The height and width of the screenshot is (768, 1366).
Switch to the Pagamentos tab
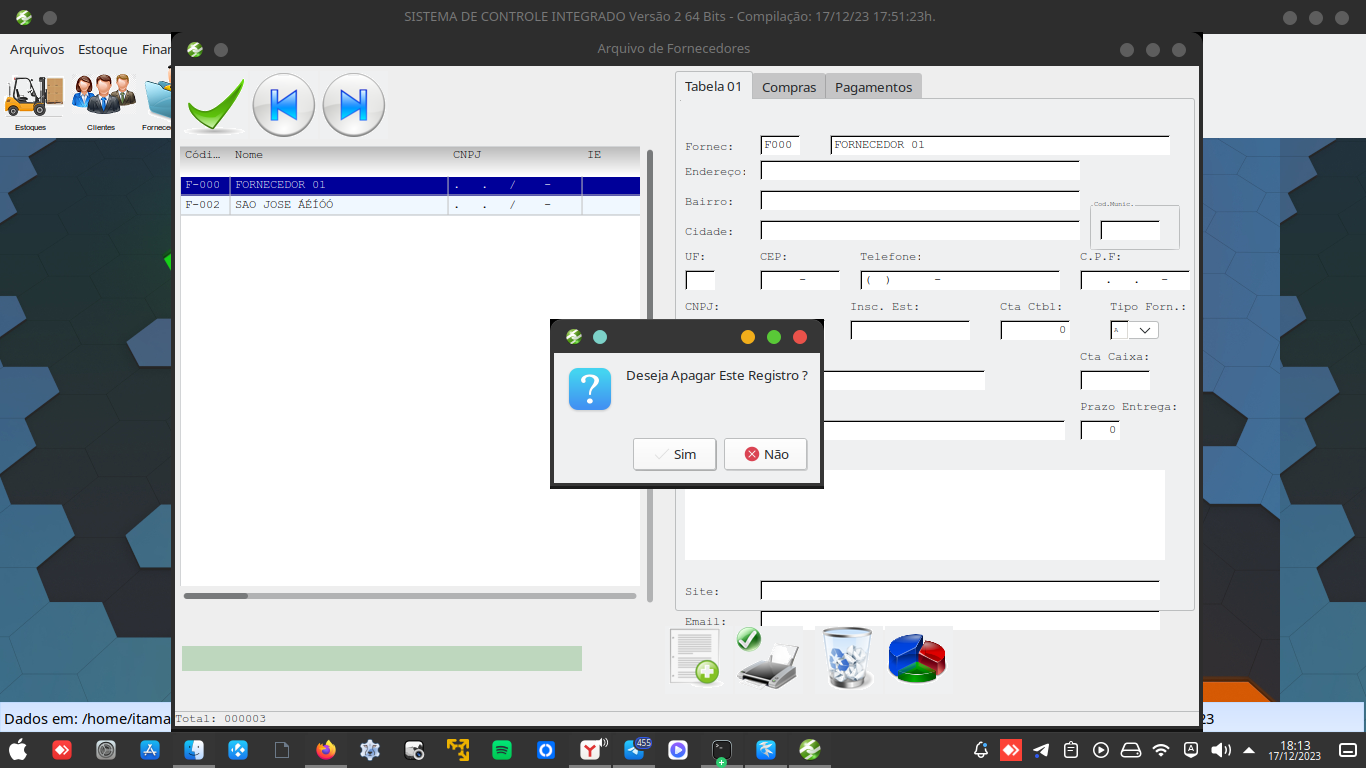[x=873, y=87]
